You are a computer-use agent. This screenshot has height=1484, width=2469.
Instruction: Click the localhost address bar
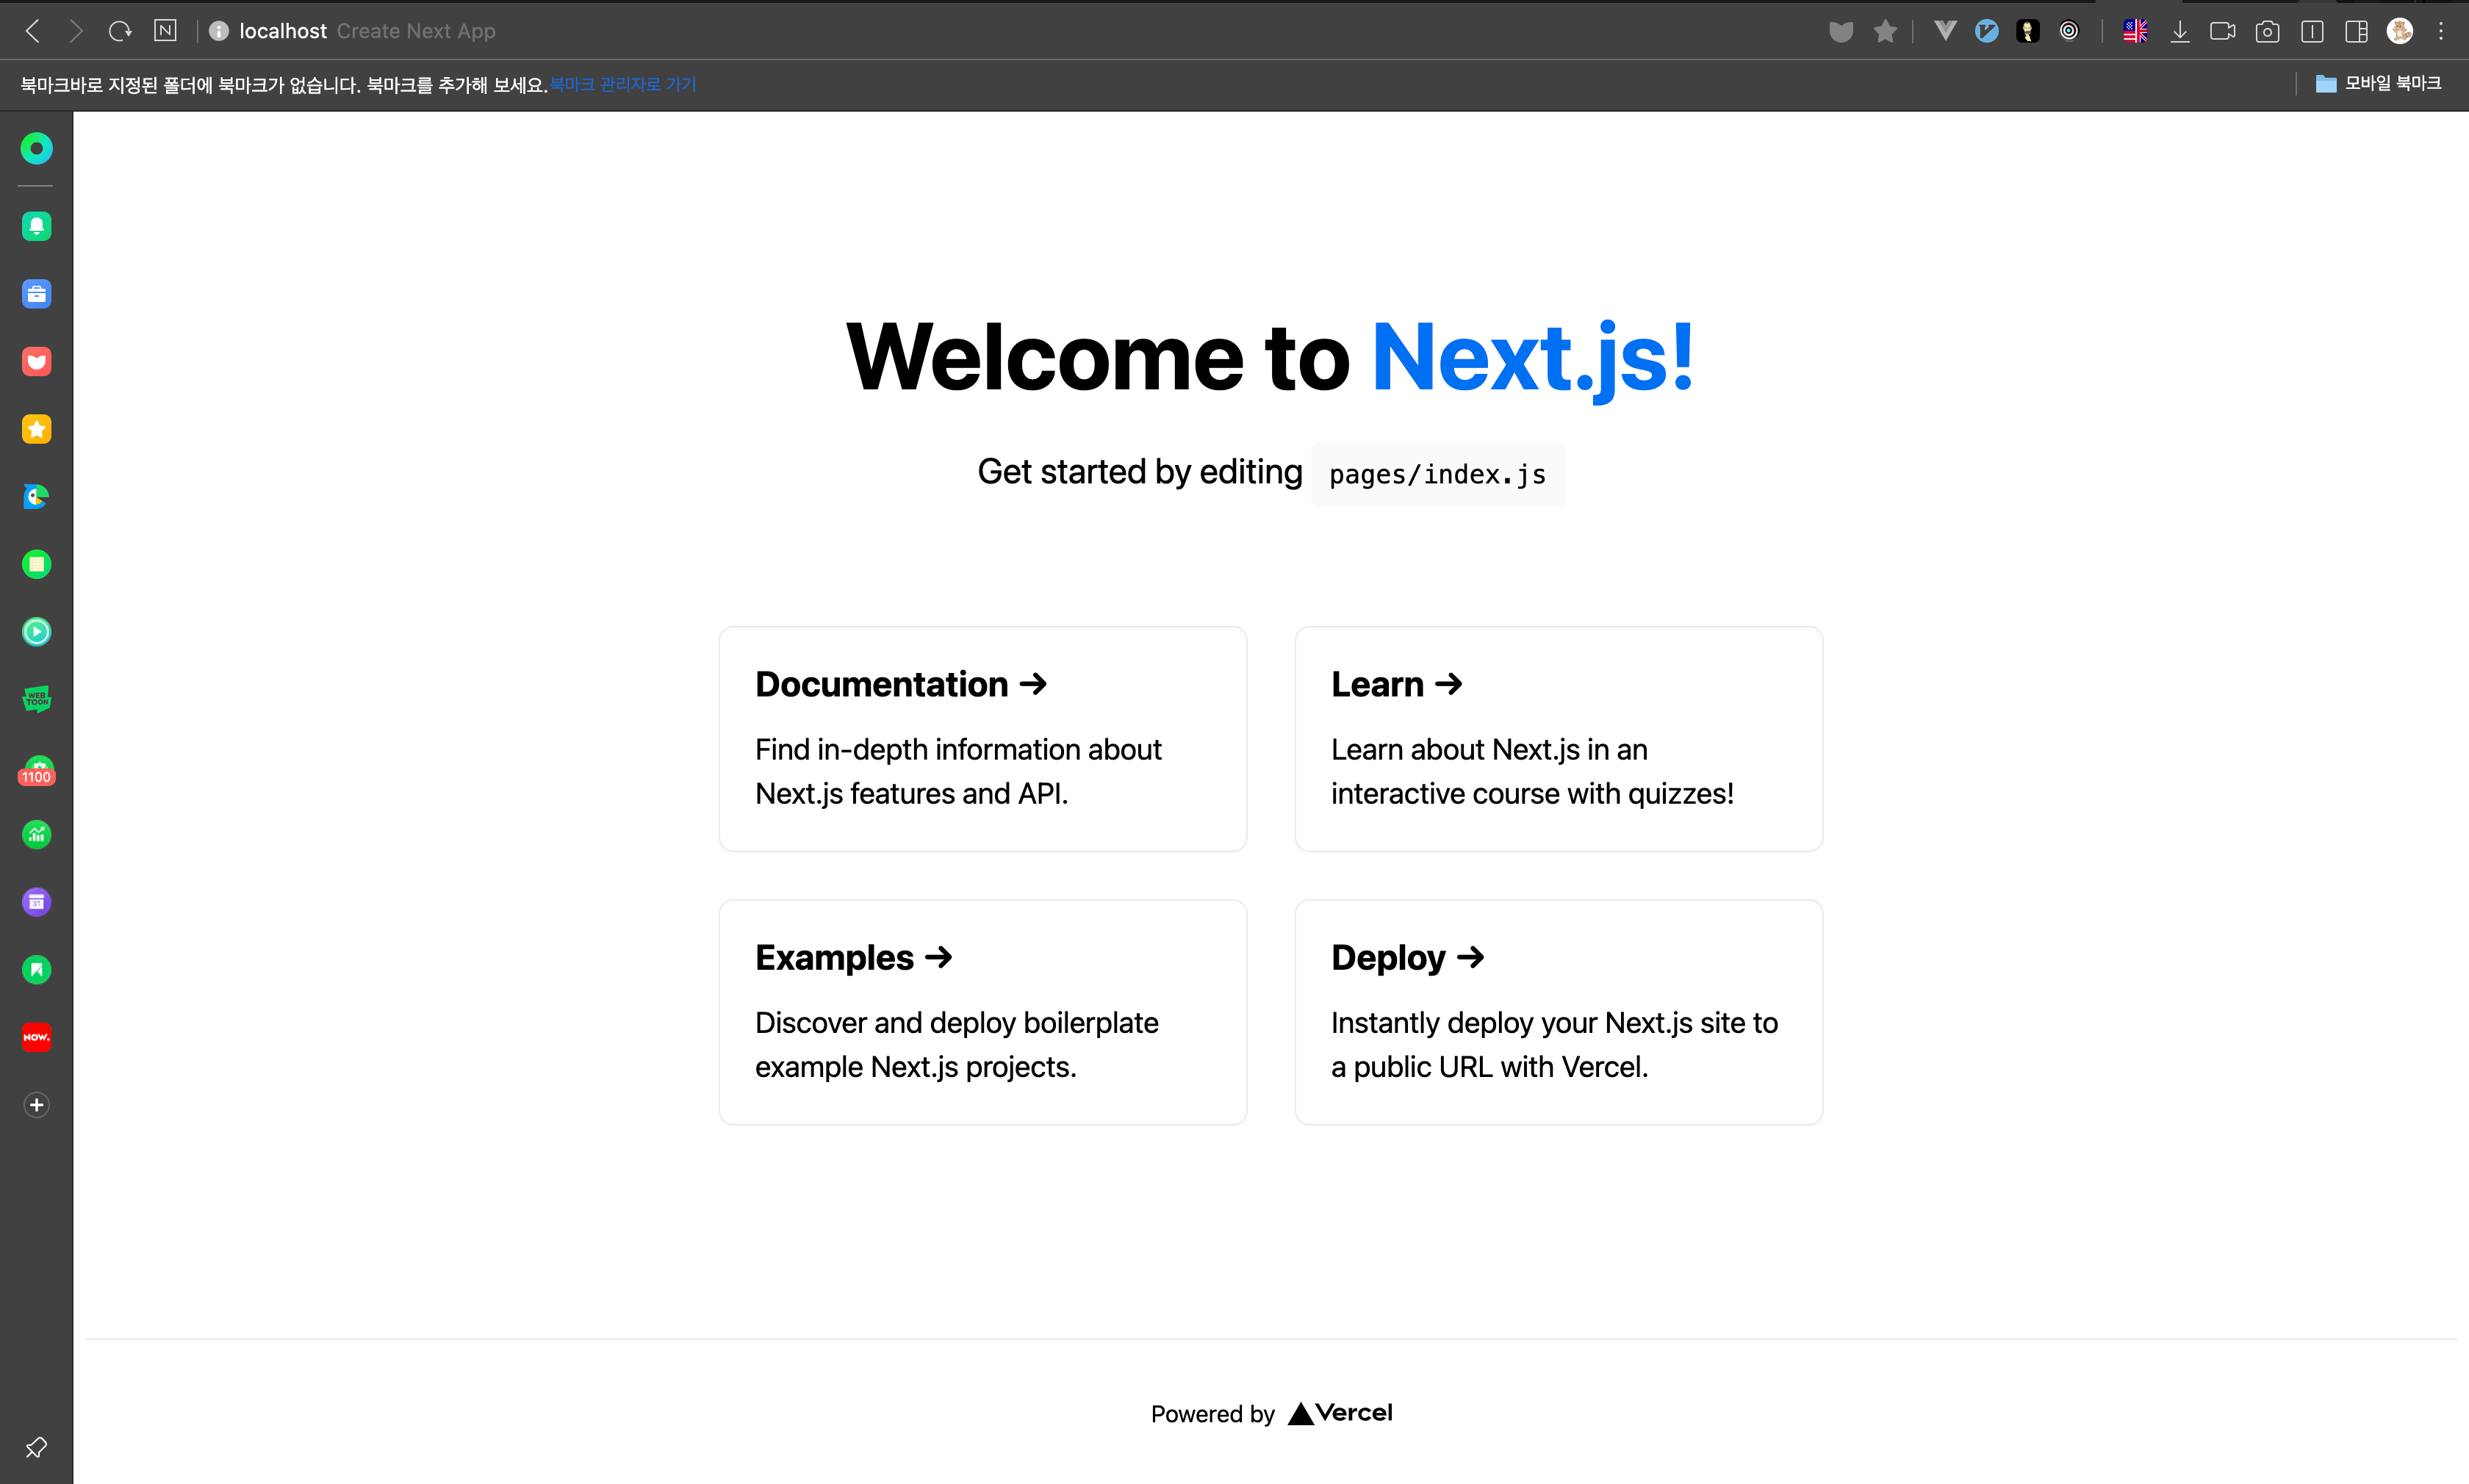point(283,31)
